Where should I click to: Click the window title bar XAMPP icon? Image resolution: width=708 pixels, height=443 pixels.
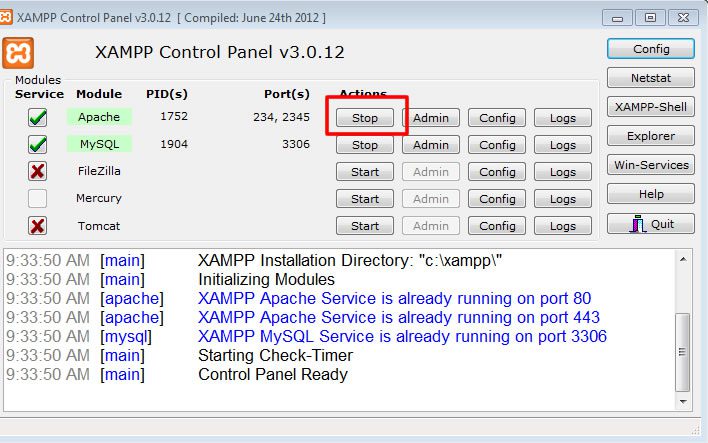pos(9,18)
